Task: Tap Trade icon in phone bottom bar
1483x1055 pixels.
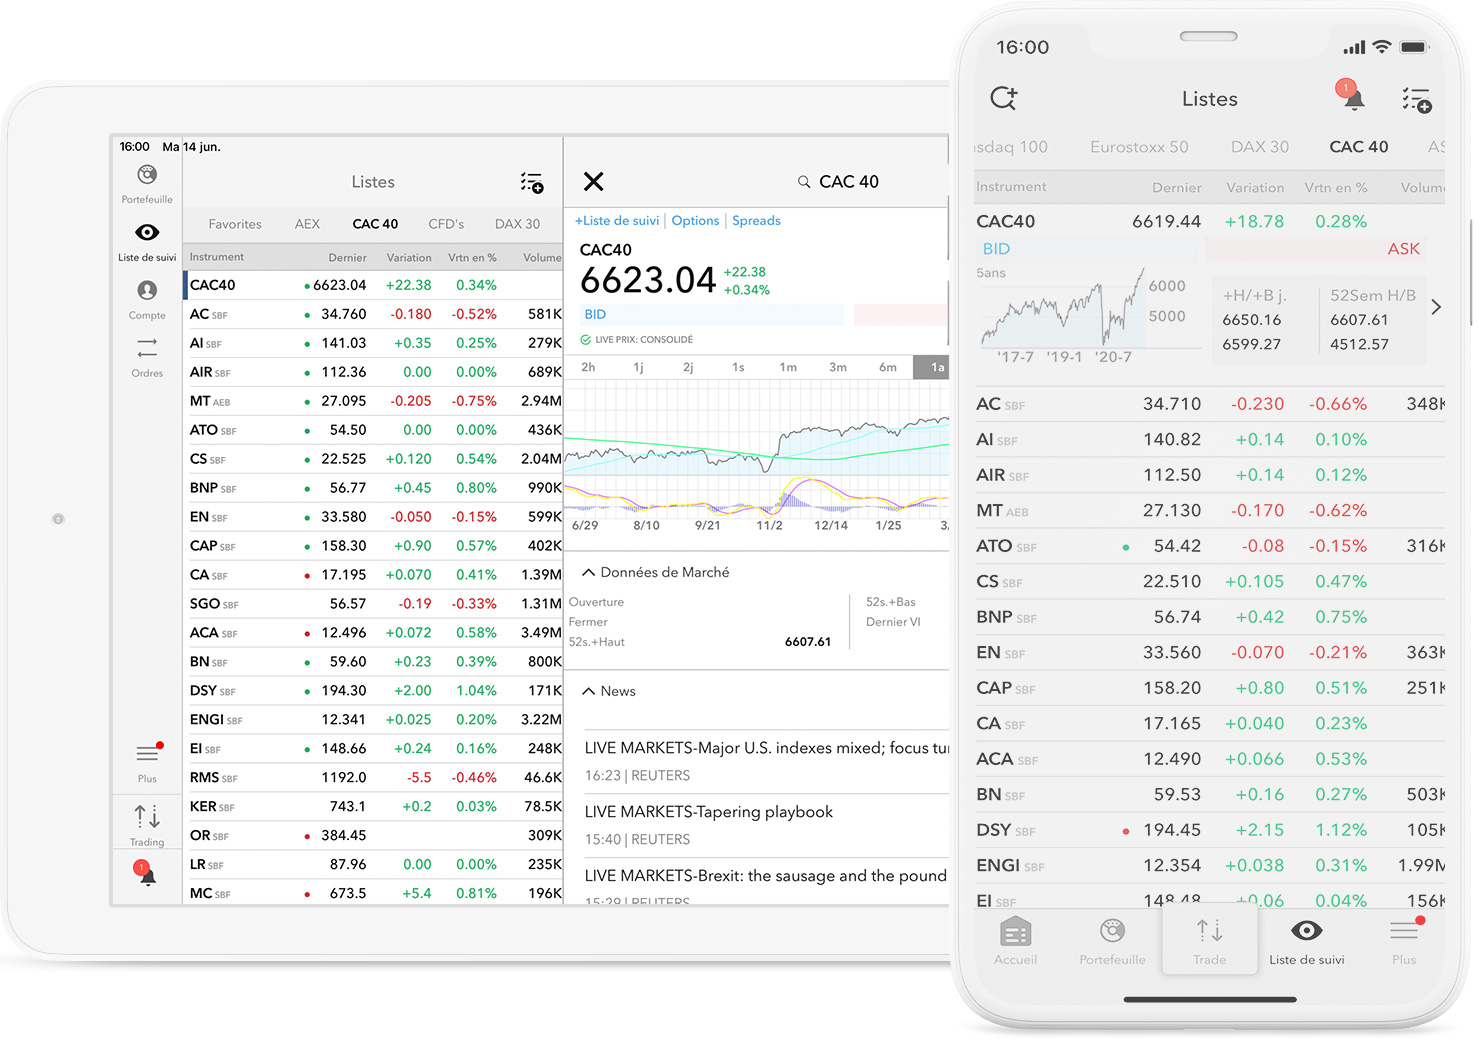Action: (1209, 941)
